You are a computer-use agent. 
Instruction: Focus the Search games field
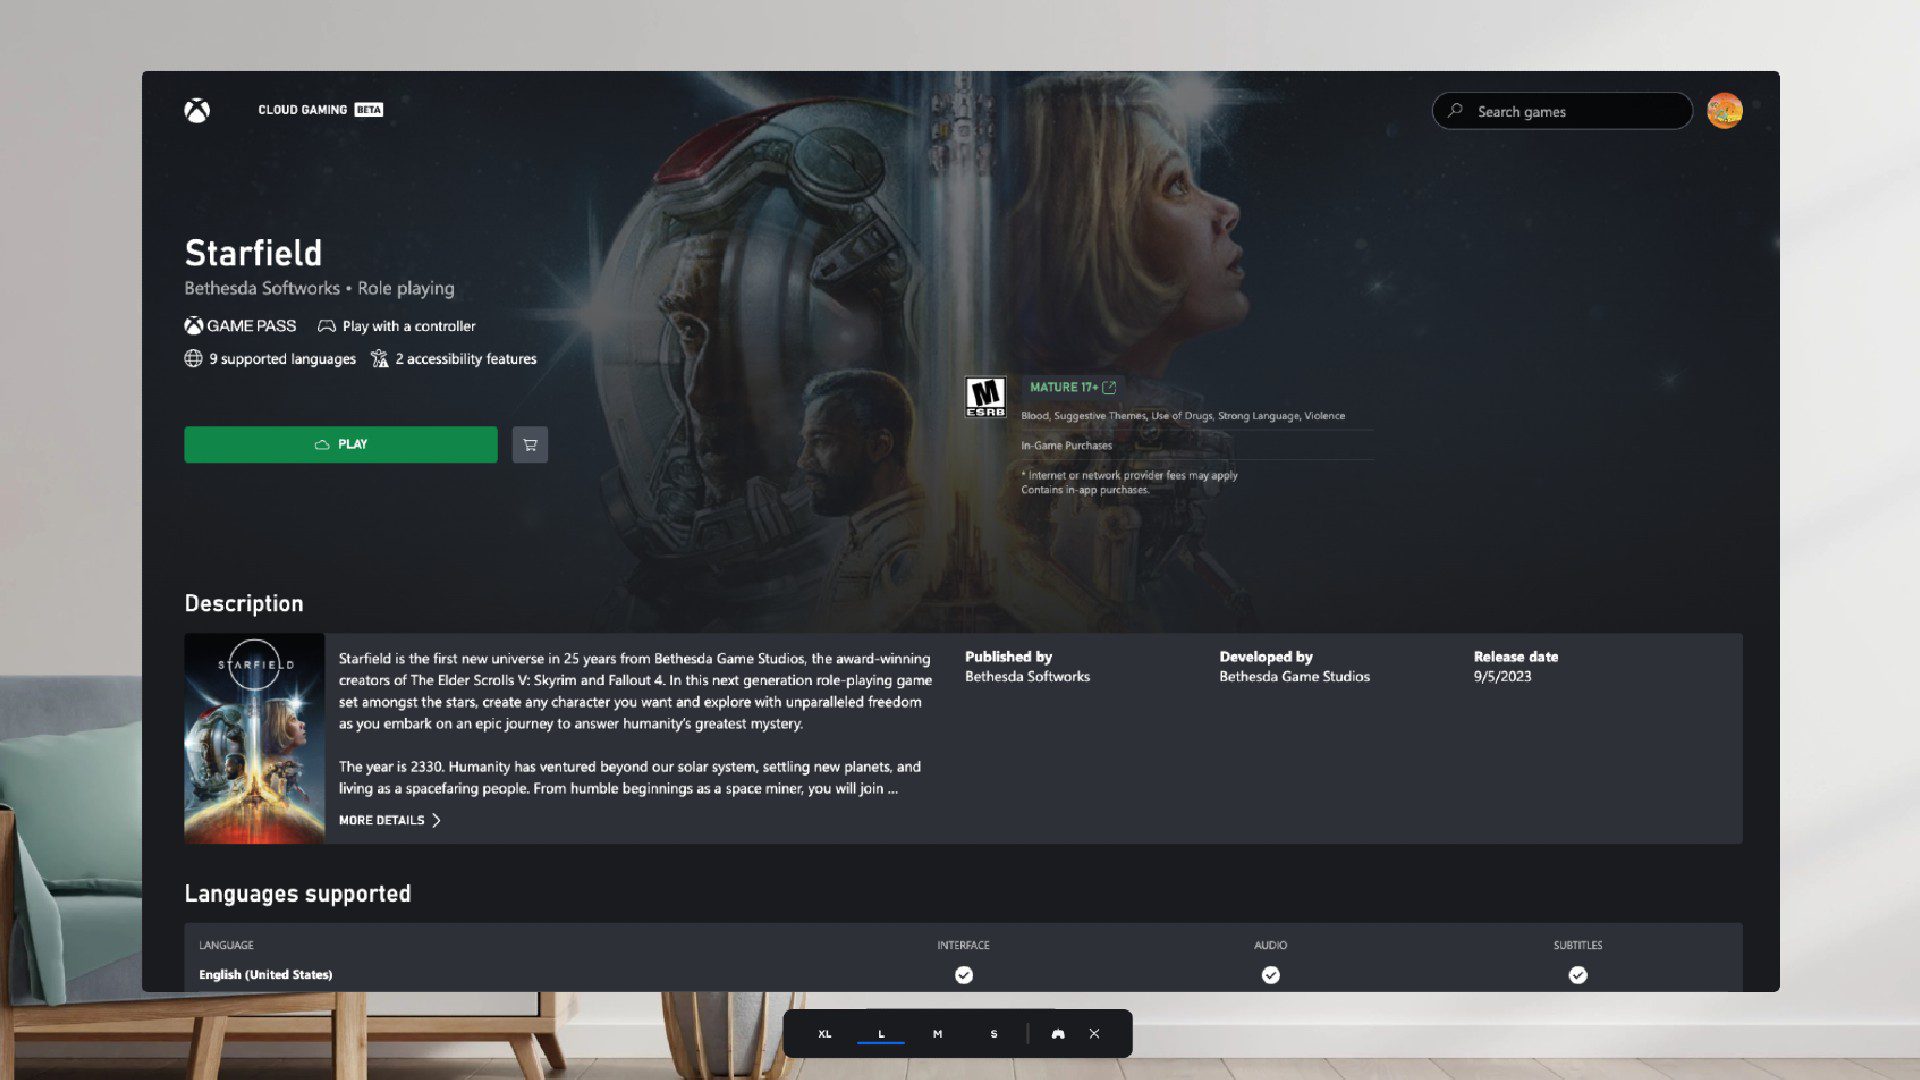tap(1562, 111)
